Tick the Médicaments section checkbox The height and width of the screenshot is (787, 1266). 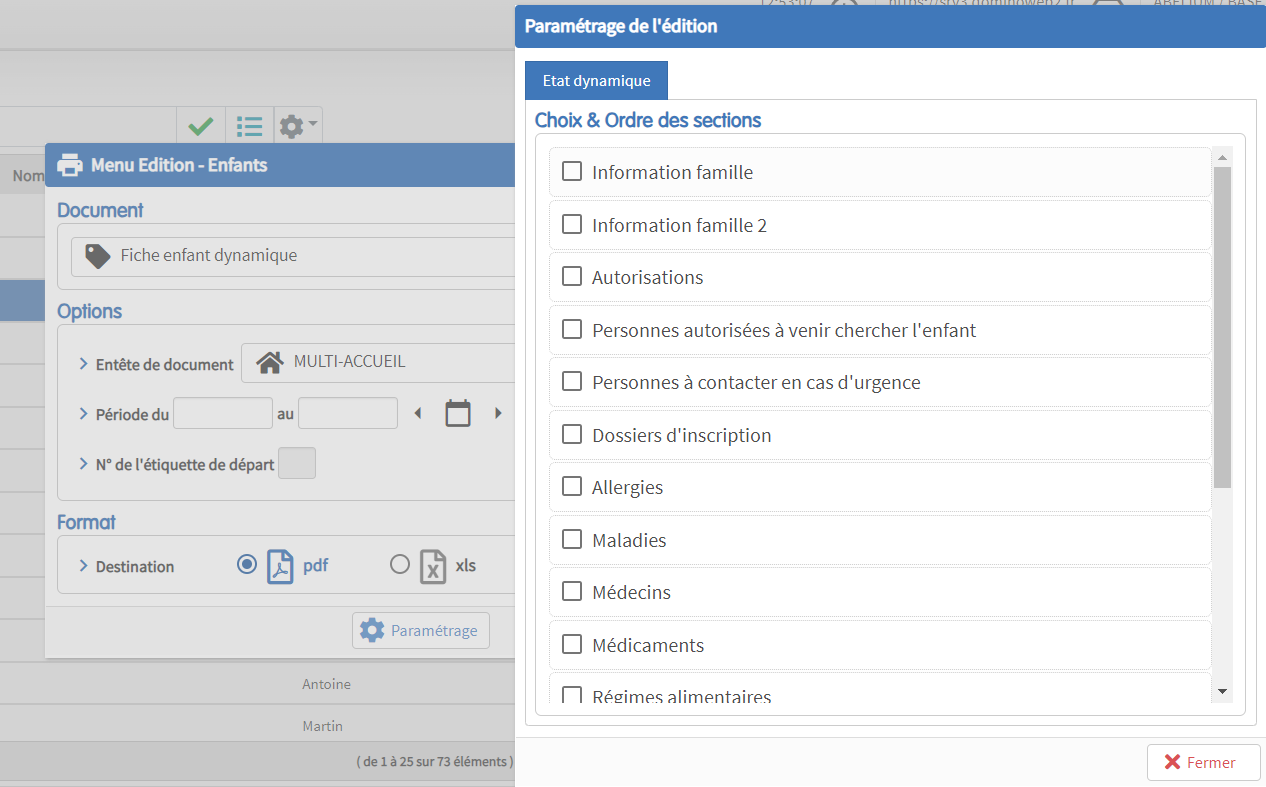572,644
